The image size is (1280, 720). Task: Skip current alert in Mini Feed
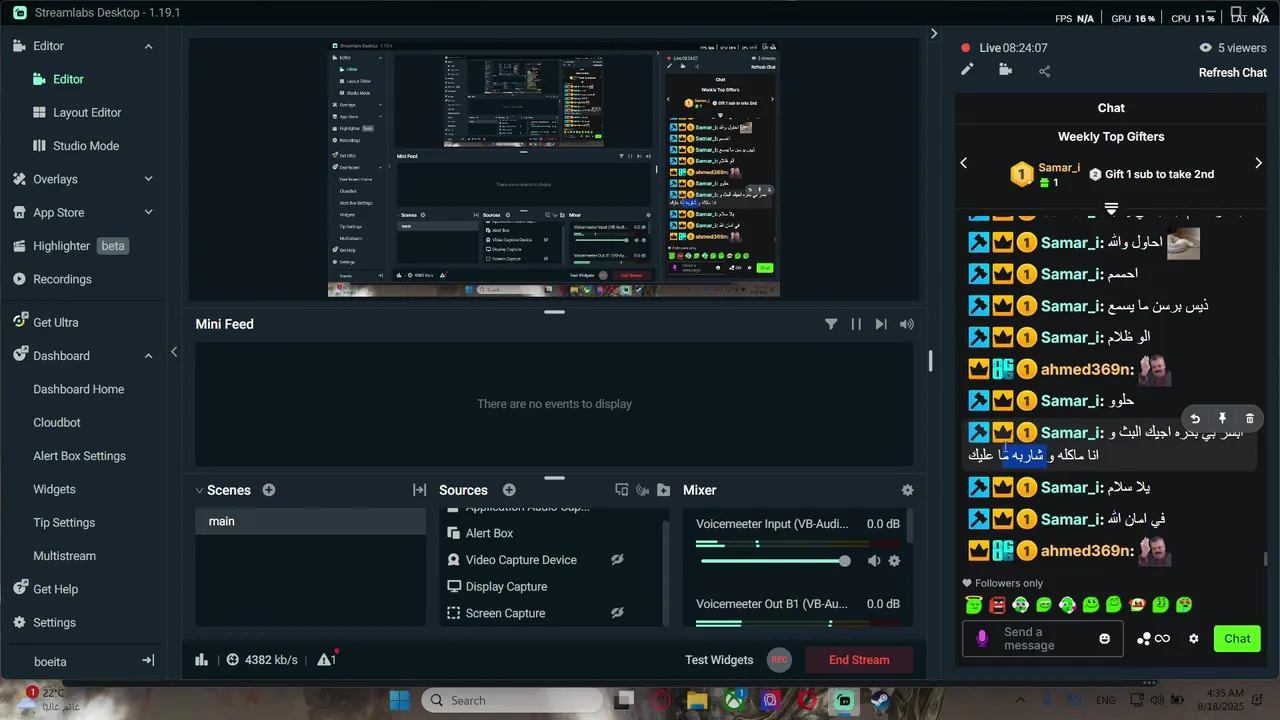881,324
